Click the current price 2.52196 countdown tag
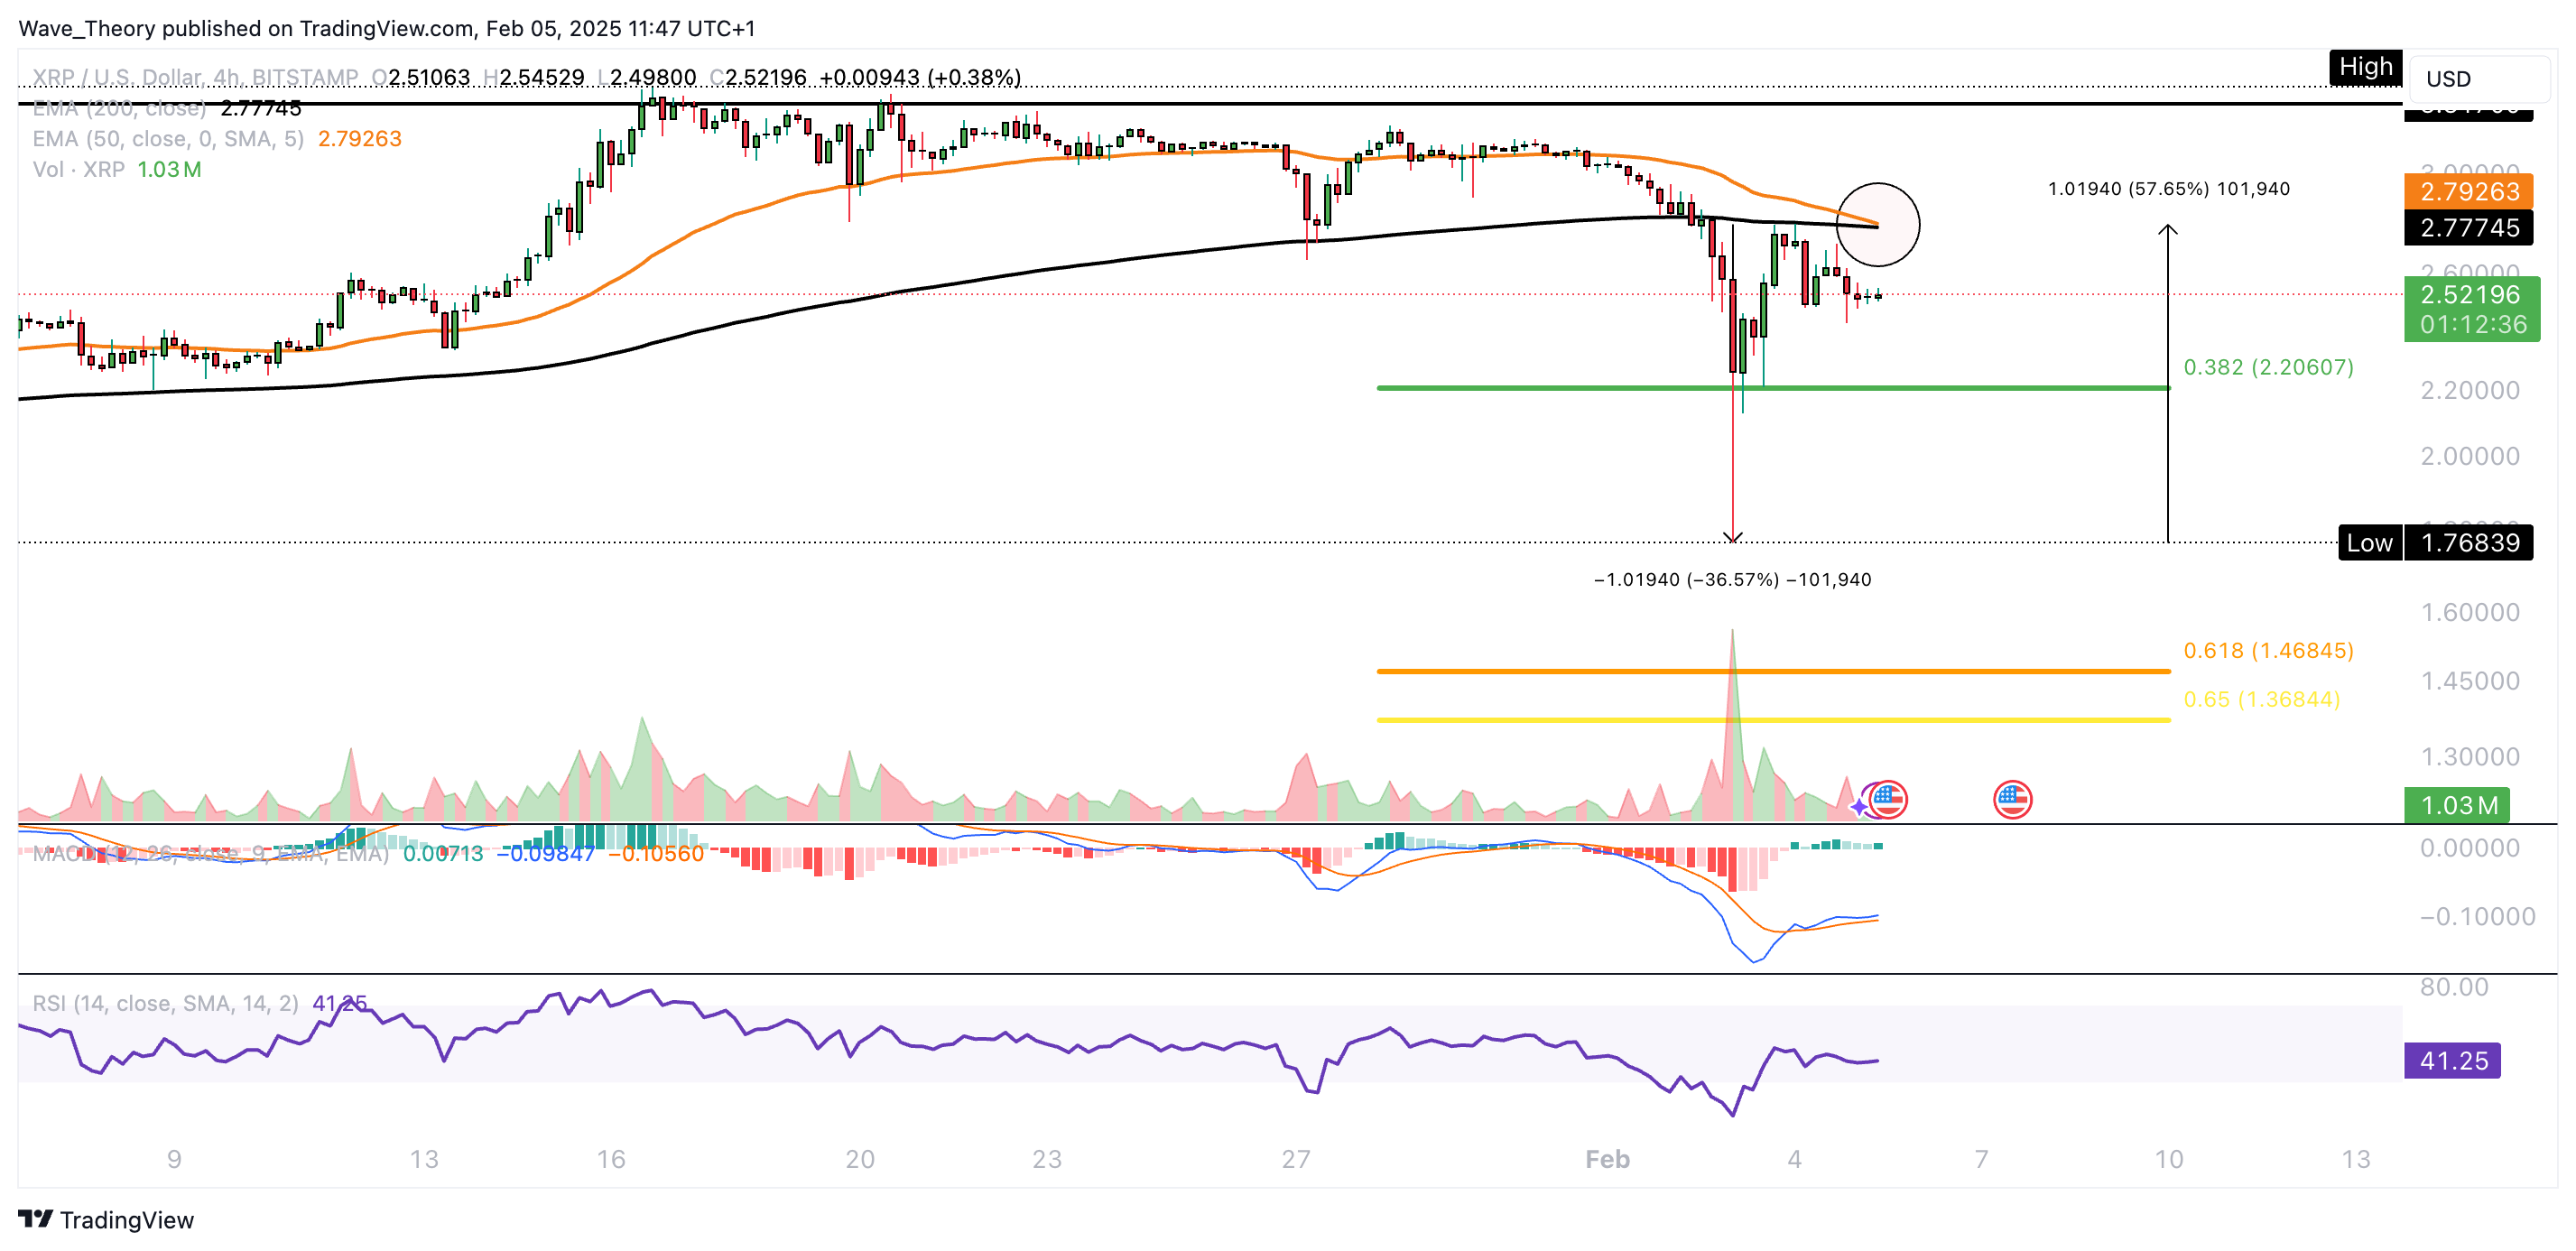Screen dimensions: 2576x1251 2470,309
